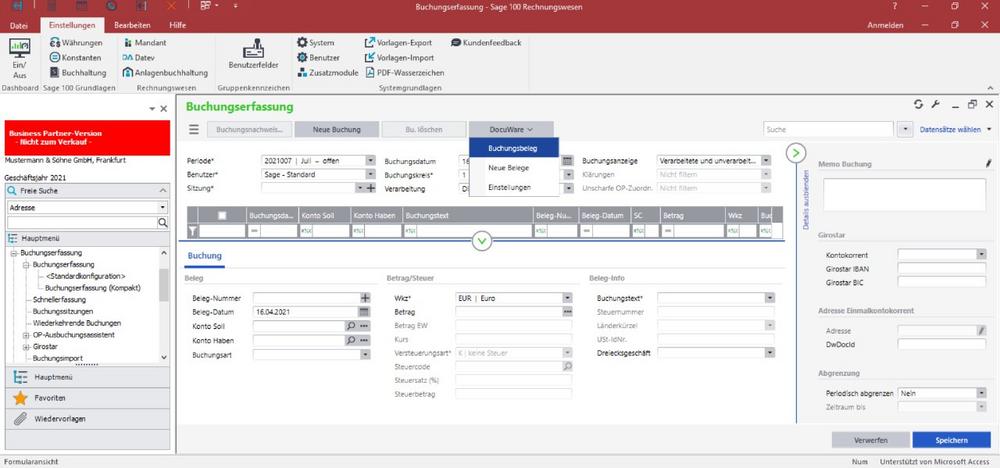
Task: Click the DocuWare dropdown button
Action: click(x=511, y=129)
